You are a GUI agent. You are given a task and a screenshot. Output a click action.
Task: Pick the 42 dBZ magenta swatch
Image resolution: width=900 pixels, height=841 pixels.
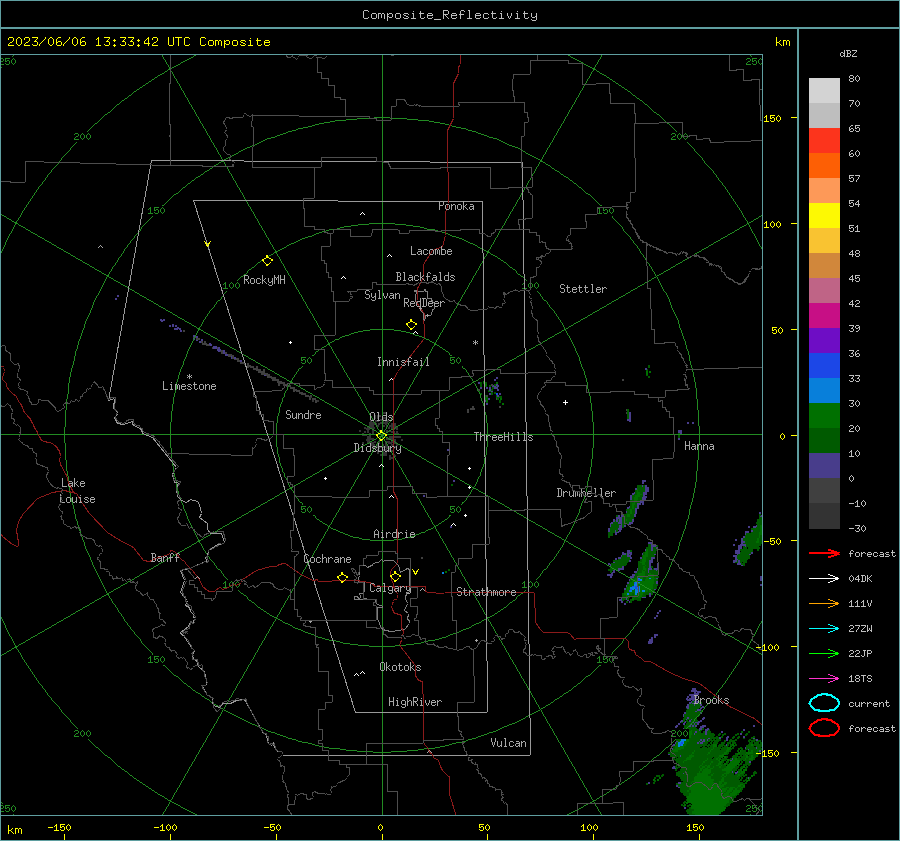coord(824,316)
